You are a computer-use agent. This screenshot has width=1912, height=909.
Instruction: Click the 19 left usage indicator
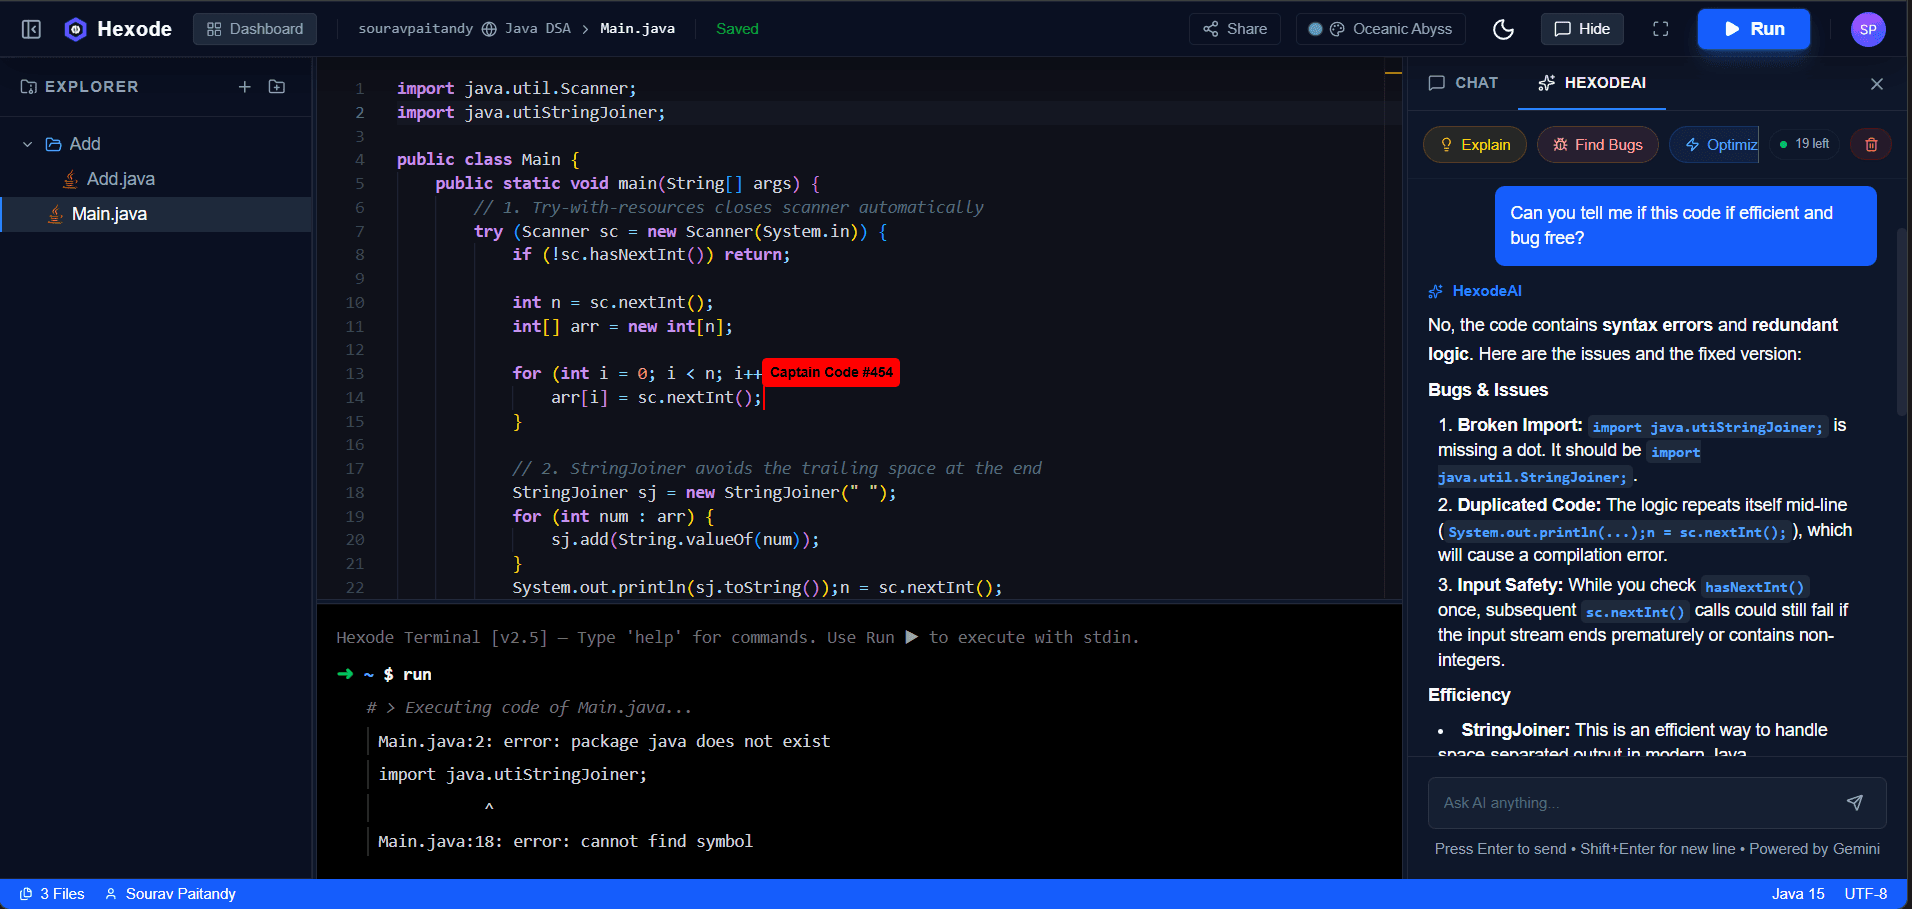1805,145
